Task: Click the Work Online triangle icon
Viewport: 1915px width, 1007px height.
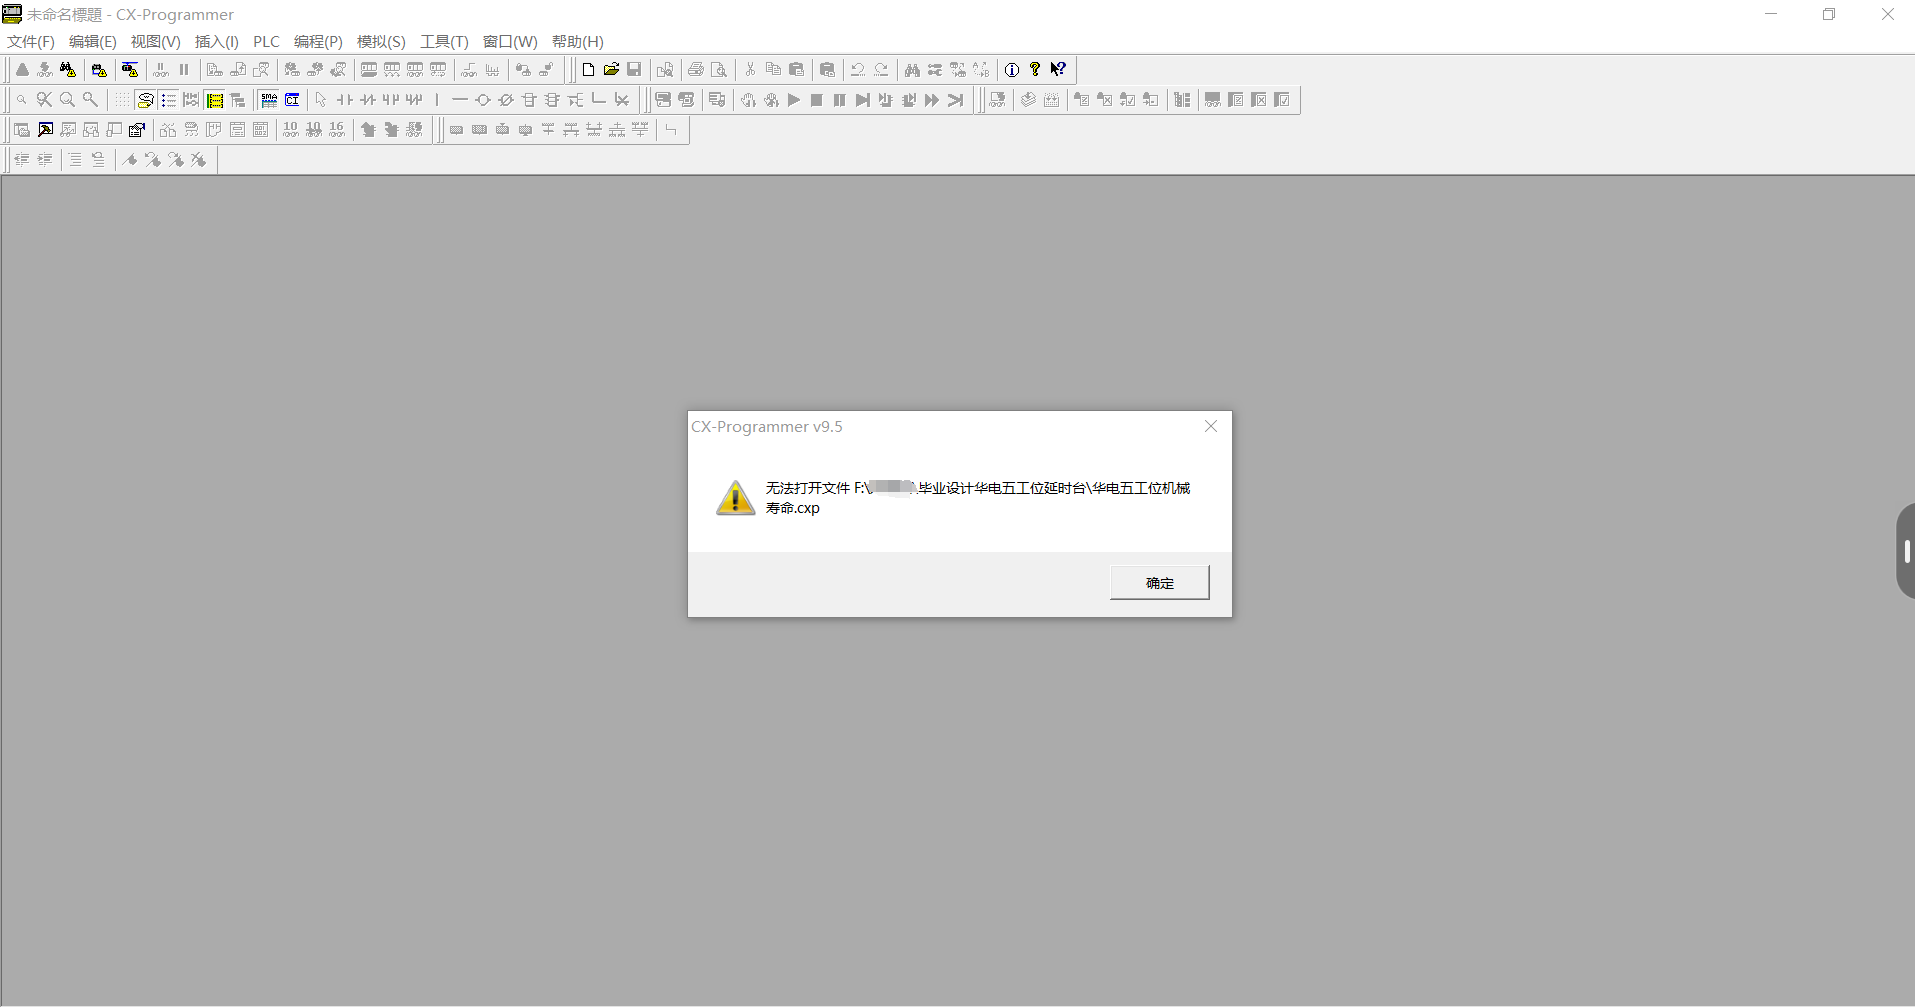Action: pos(22,70)
